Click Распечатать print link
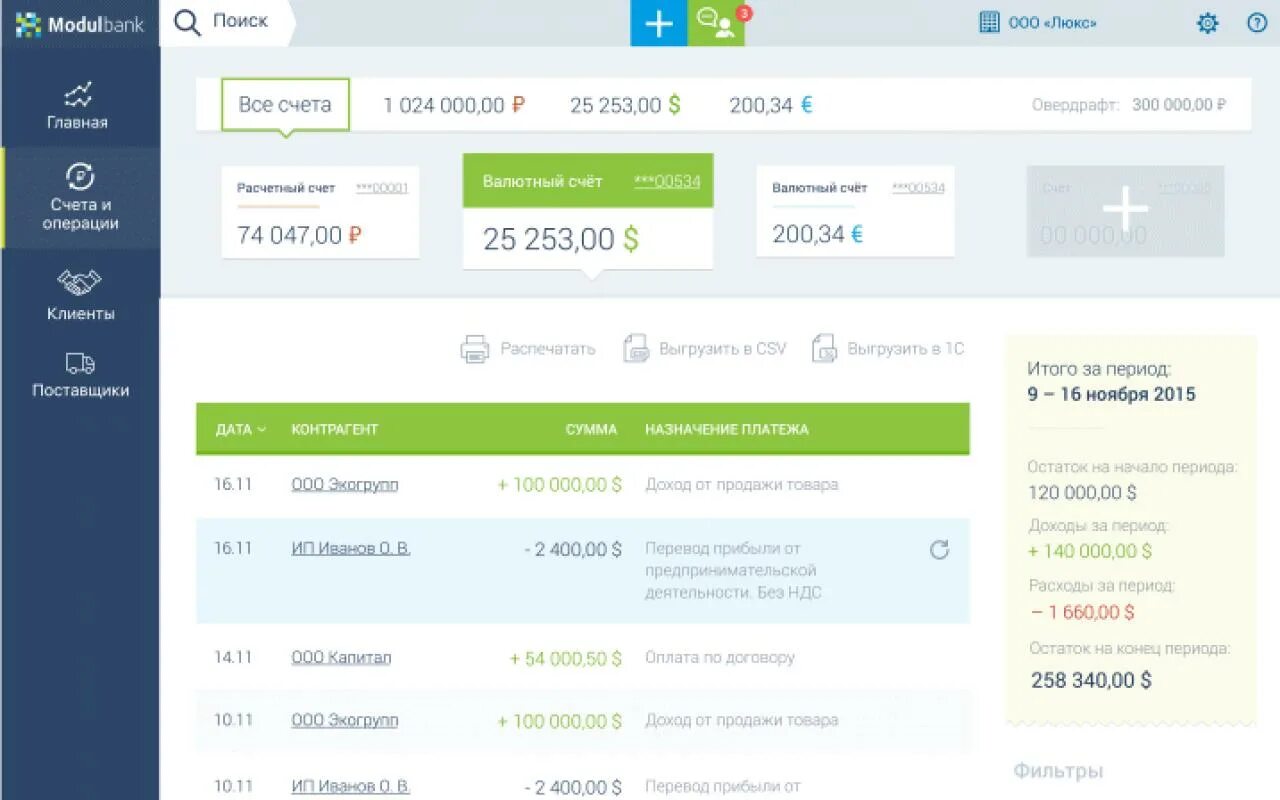The height and width of the screenshot is (800, 1280). point(548,349)
